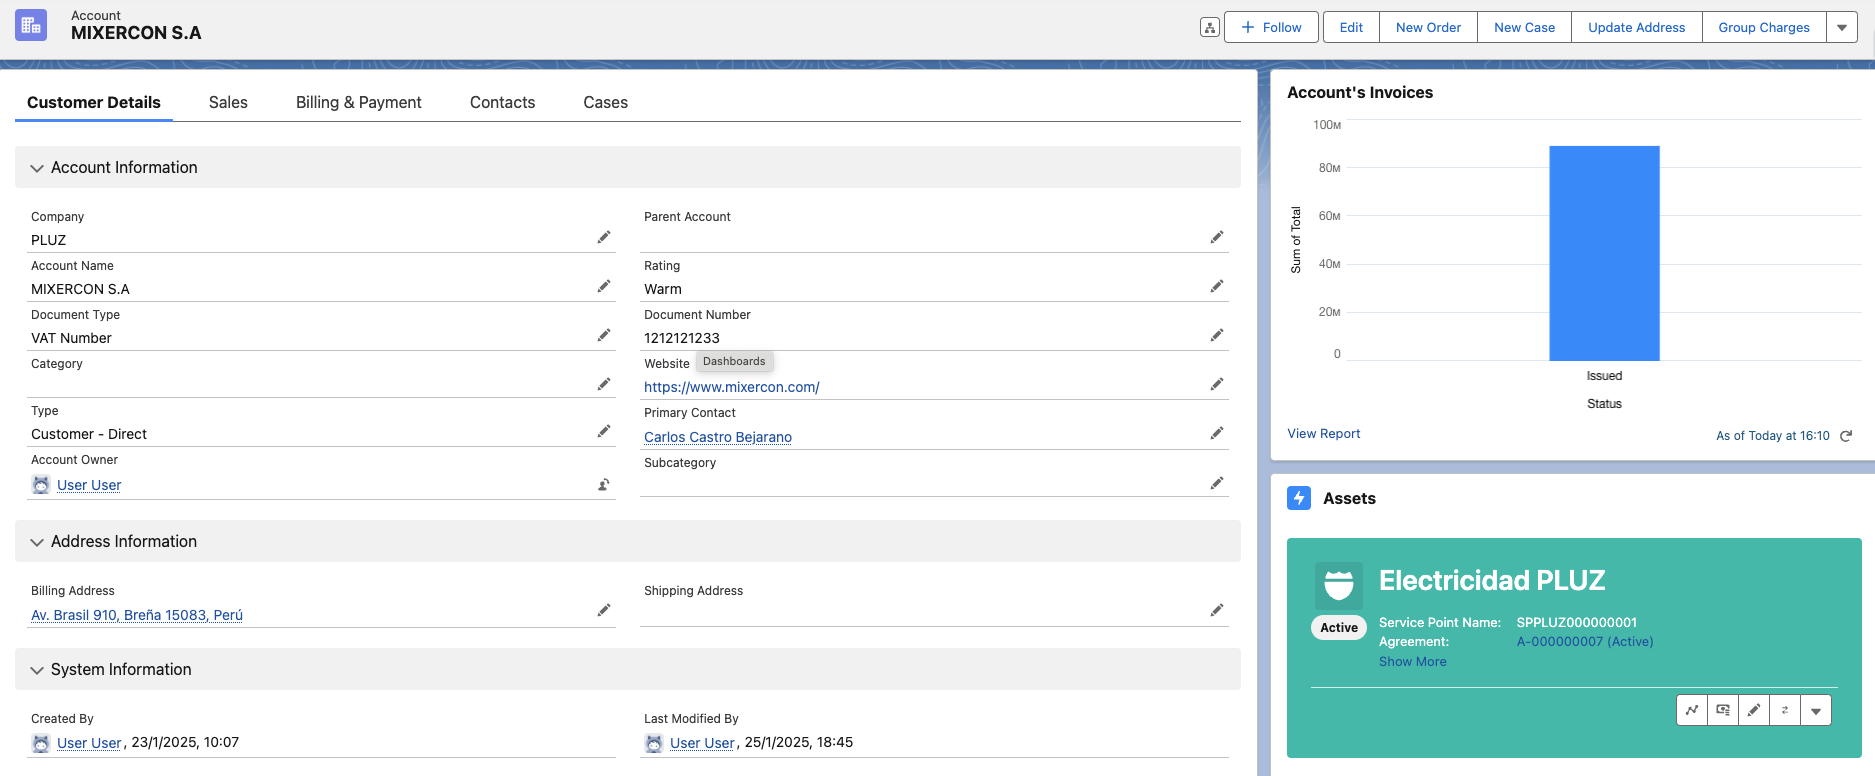Click the Electricidad PLUZ asset title

(x=1492, y=580)
